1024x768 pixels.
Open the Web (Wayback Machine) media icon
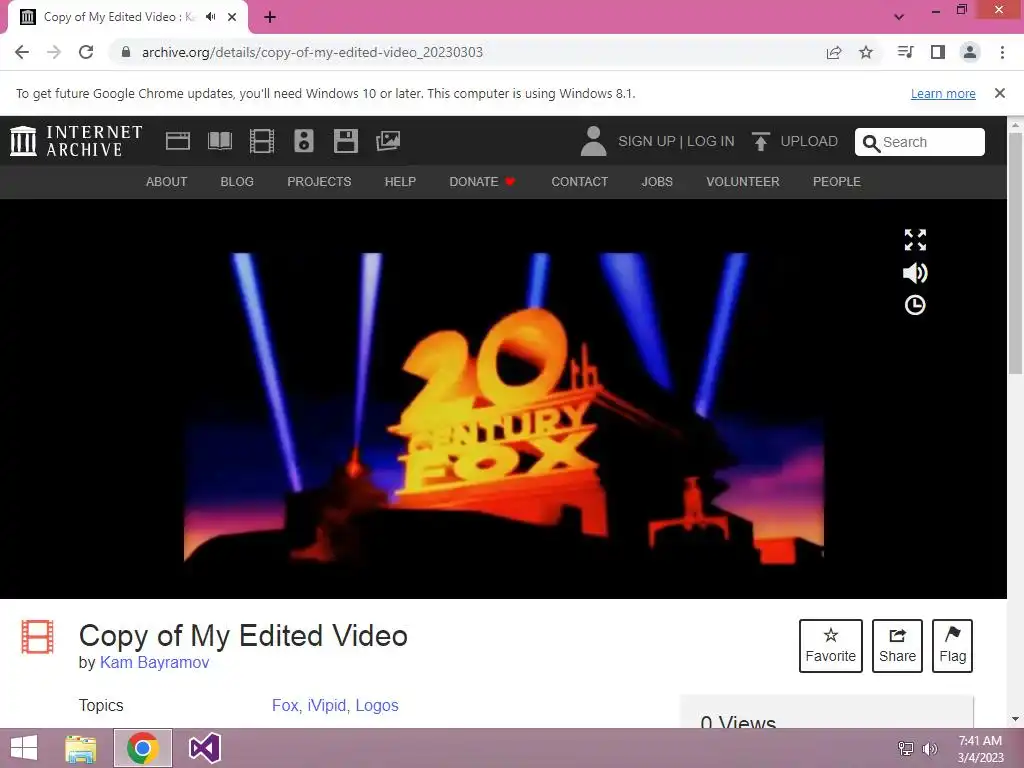click(178, 141)
